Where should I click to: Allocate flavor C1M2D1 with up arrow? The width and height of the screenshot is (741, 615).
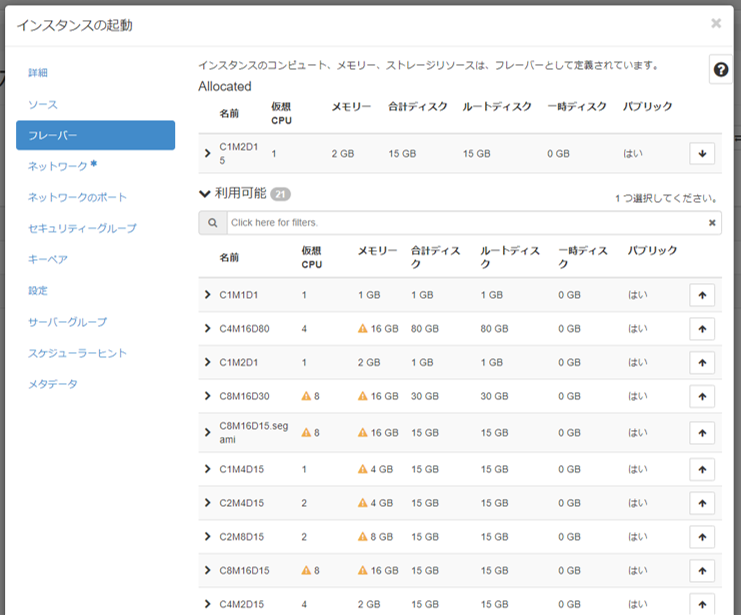coord(702,363)
